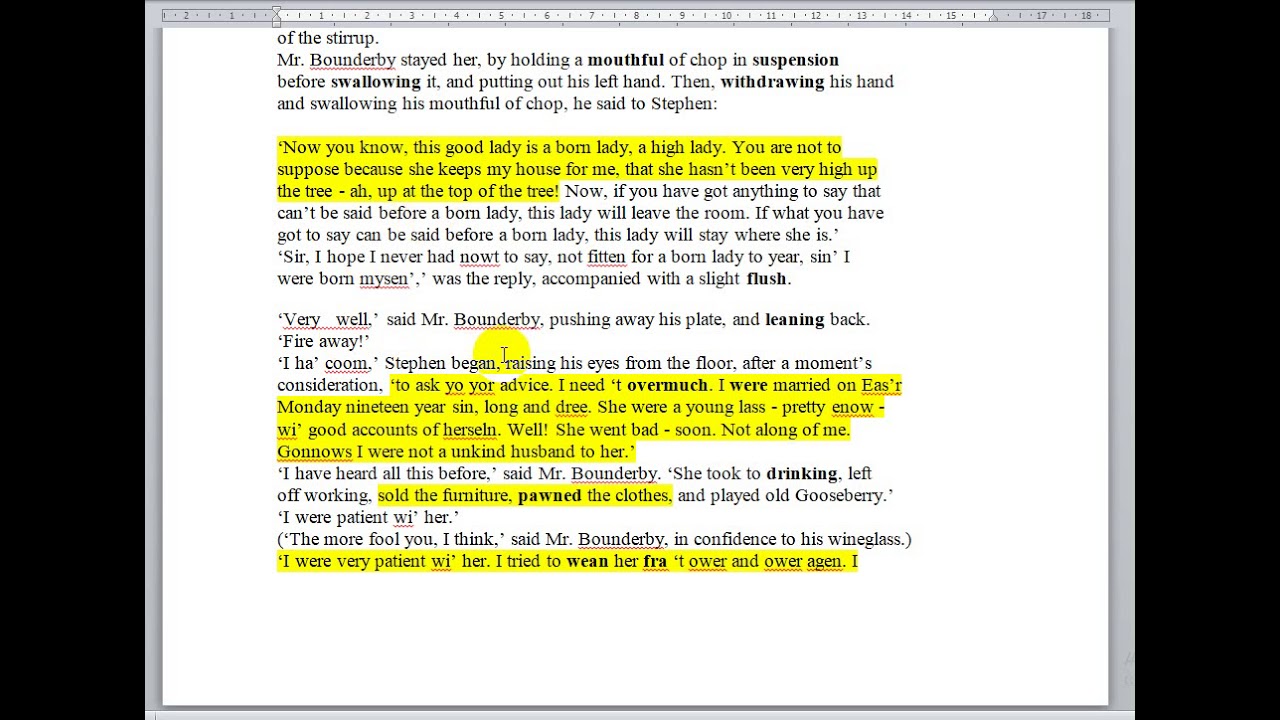
Task: Click the word 'stirrup' at the top
Action: [350, 38]
